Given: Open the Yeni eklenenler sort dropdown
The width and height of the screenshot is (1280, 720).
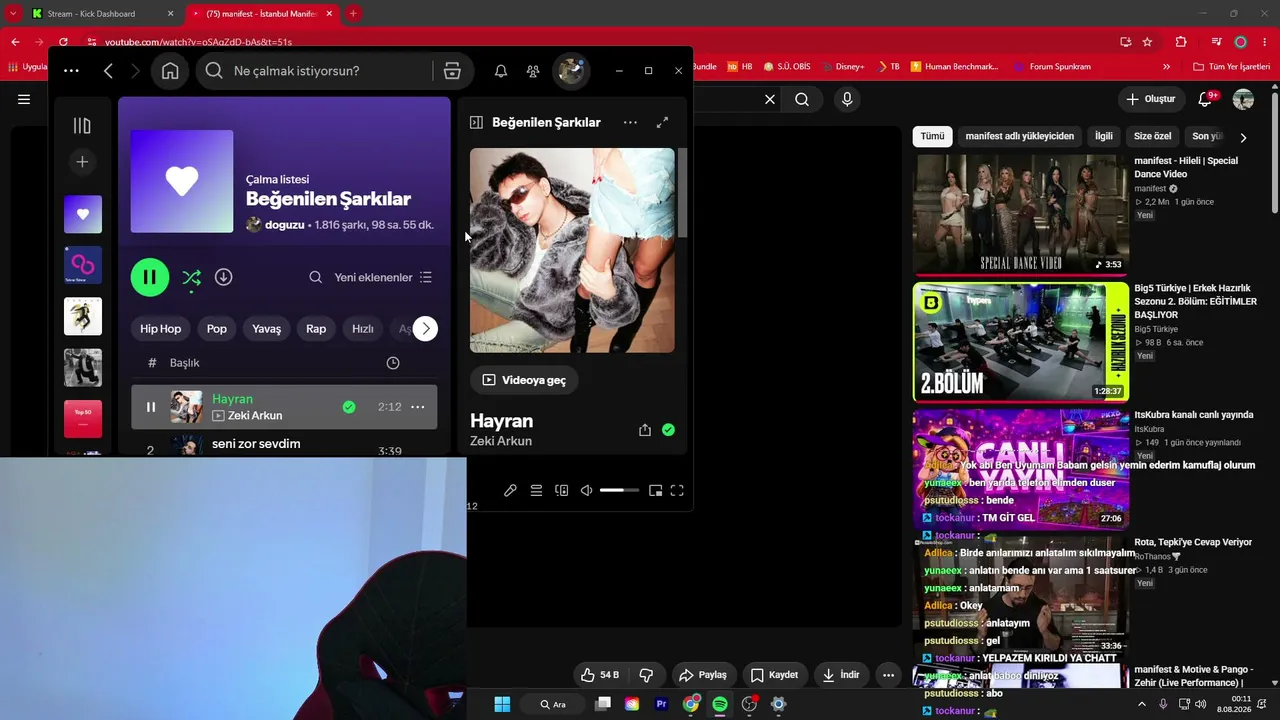Looking at the screenshot, I should (x=383, y=277).
